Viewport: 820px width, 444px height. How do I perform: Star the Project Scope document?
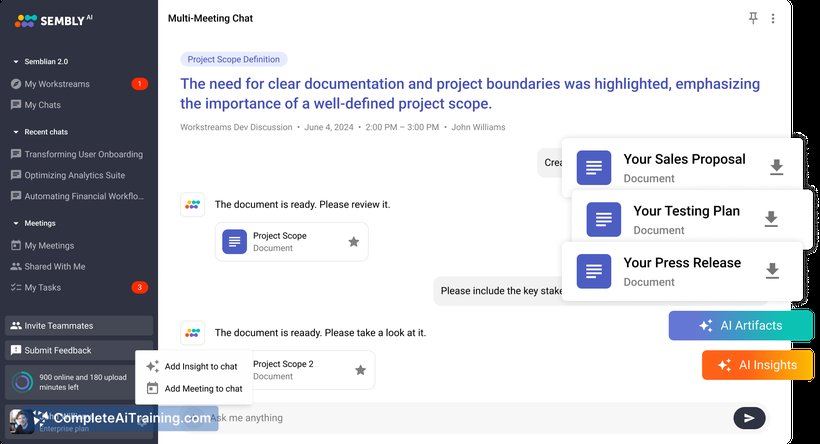click(354, 242)
